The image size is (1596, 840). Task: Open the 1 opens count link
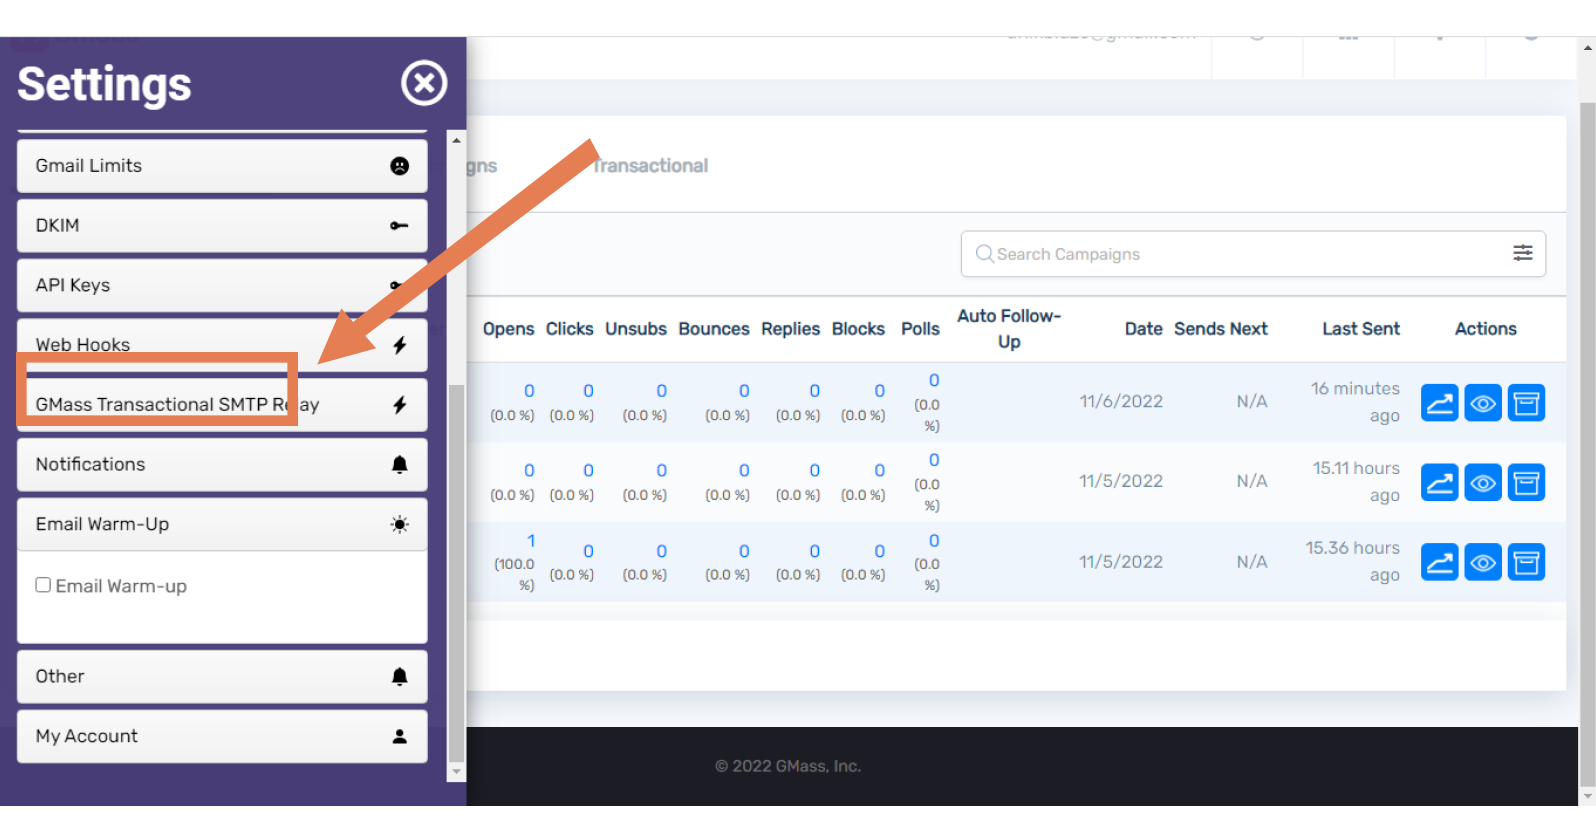point(531,541)
